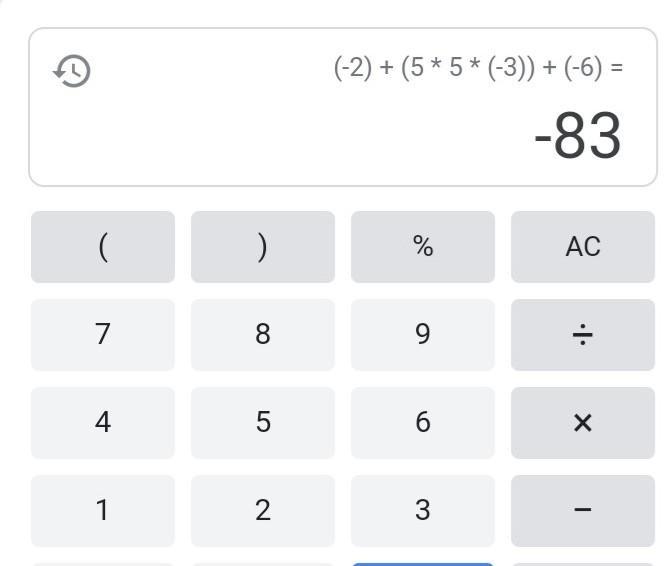This screenshot has height=566, width=667.
Task: Click the number 2 key
Action: click(263, 511)
